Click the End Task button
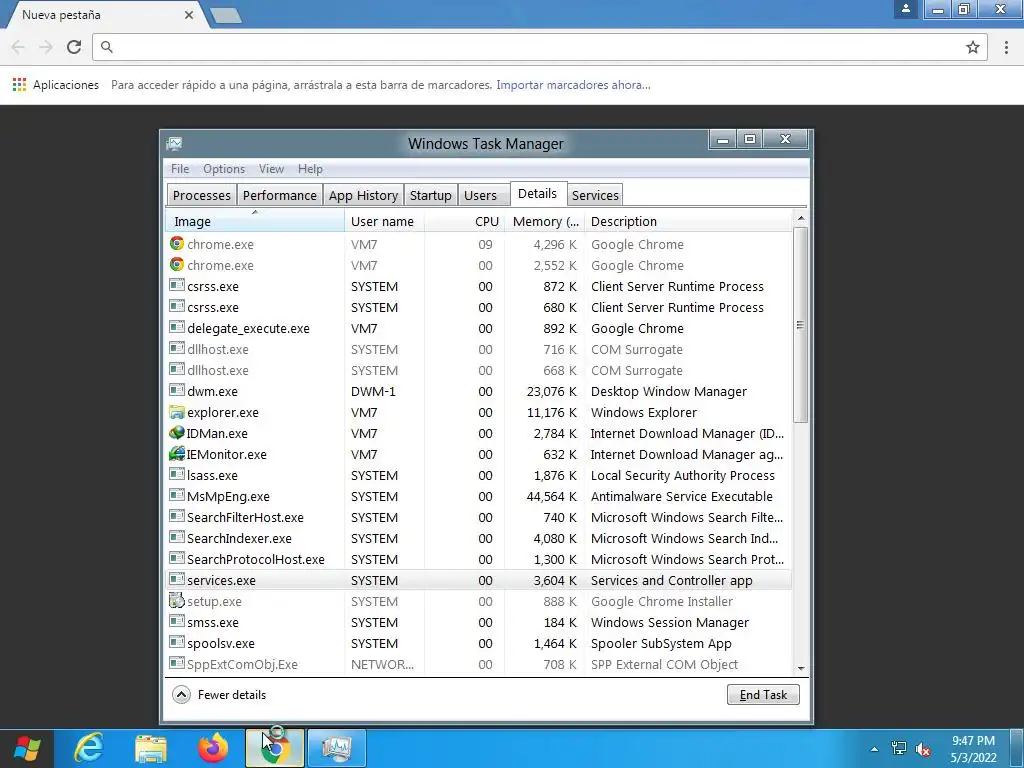The width and height of the screenshot is (1024, 768). [763, 694]
